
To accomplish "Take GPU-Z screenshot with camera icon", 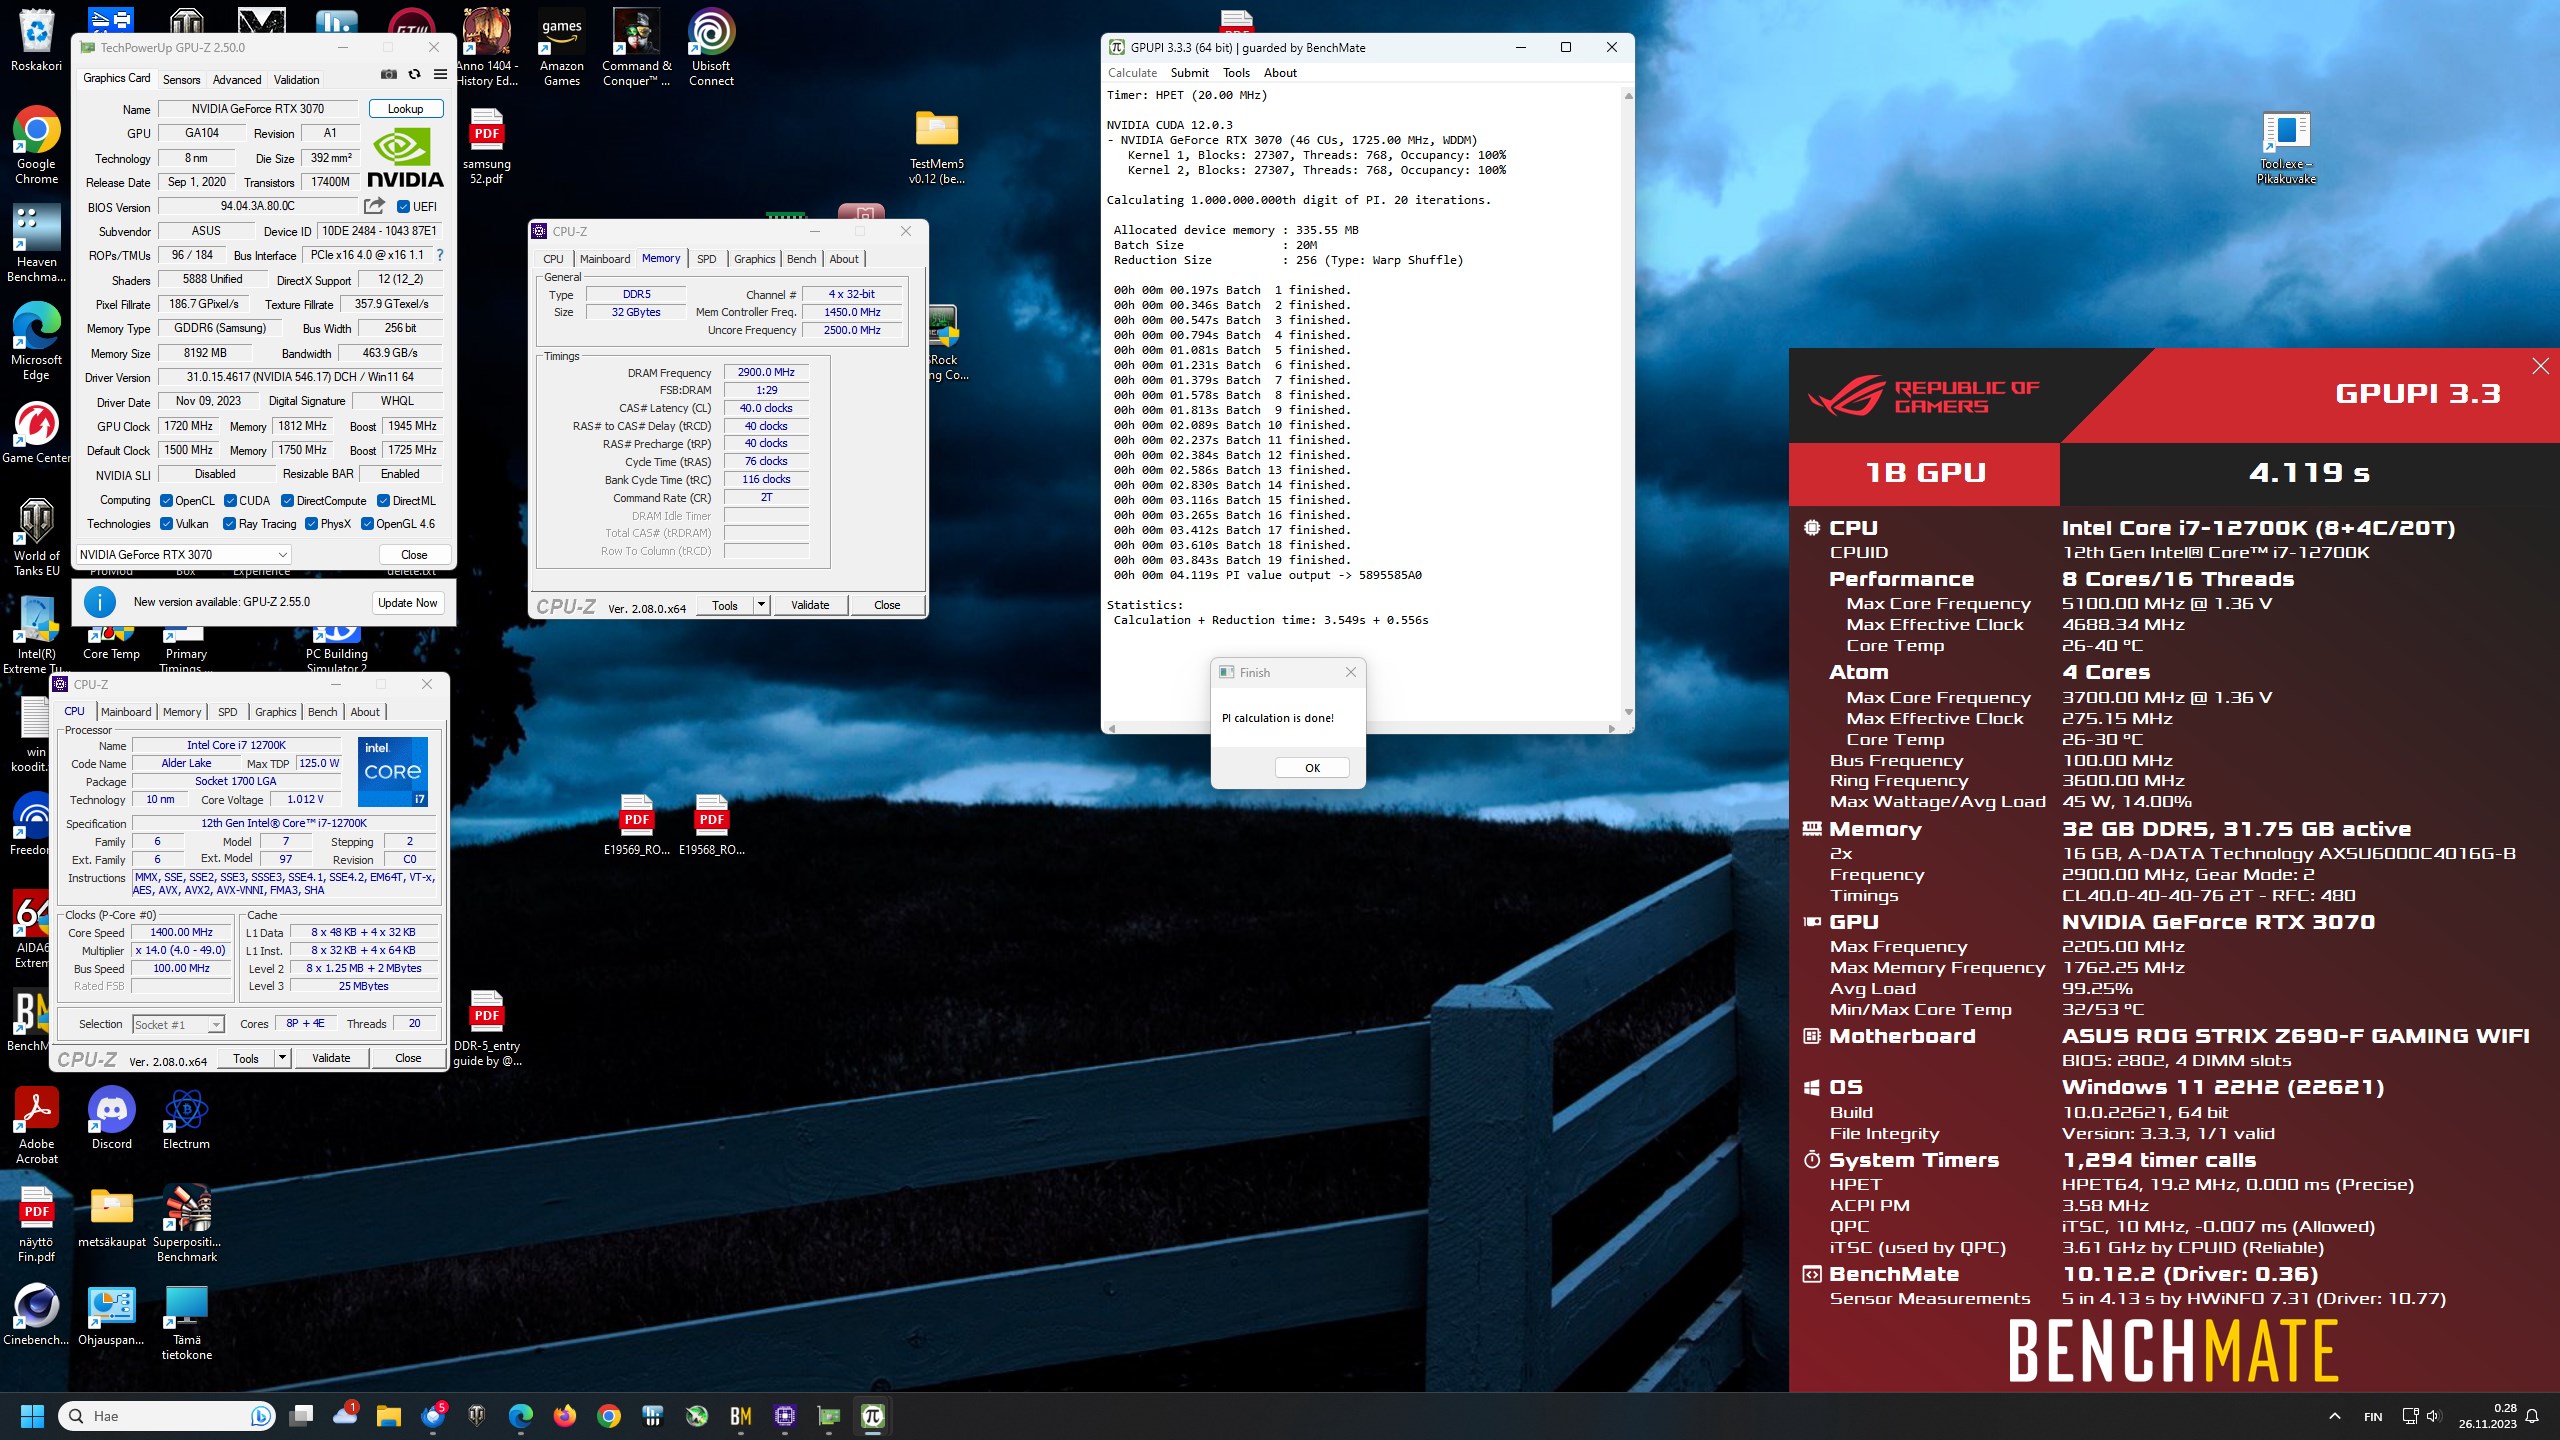I will pos(389,74).
